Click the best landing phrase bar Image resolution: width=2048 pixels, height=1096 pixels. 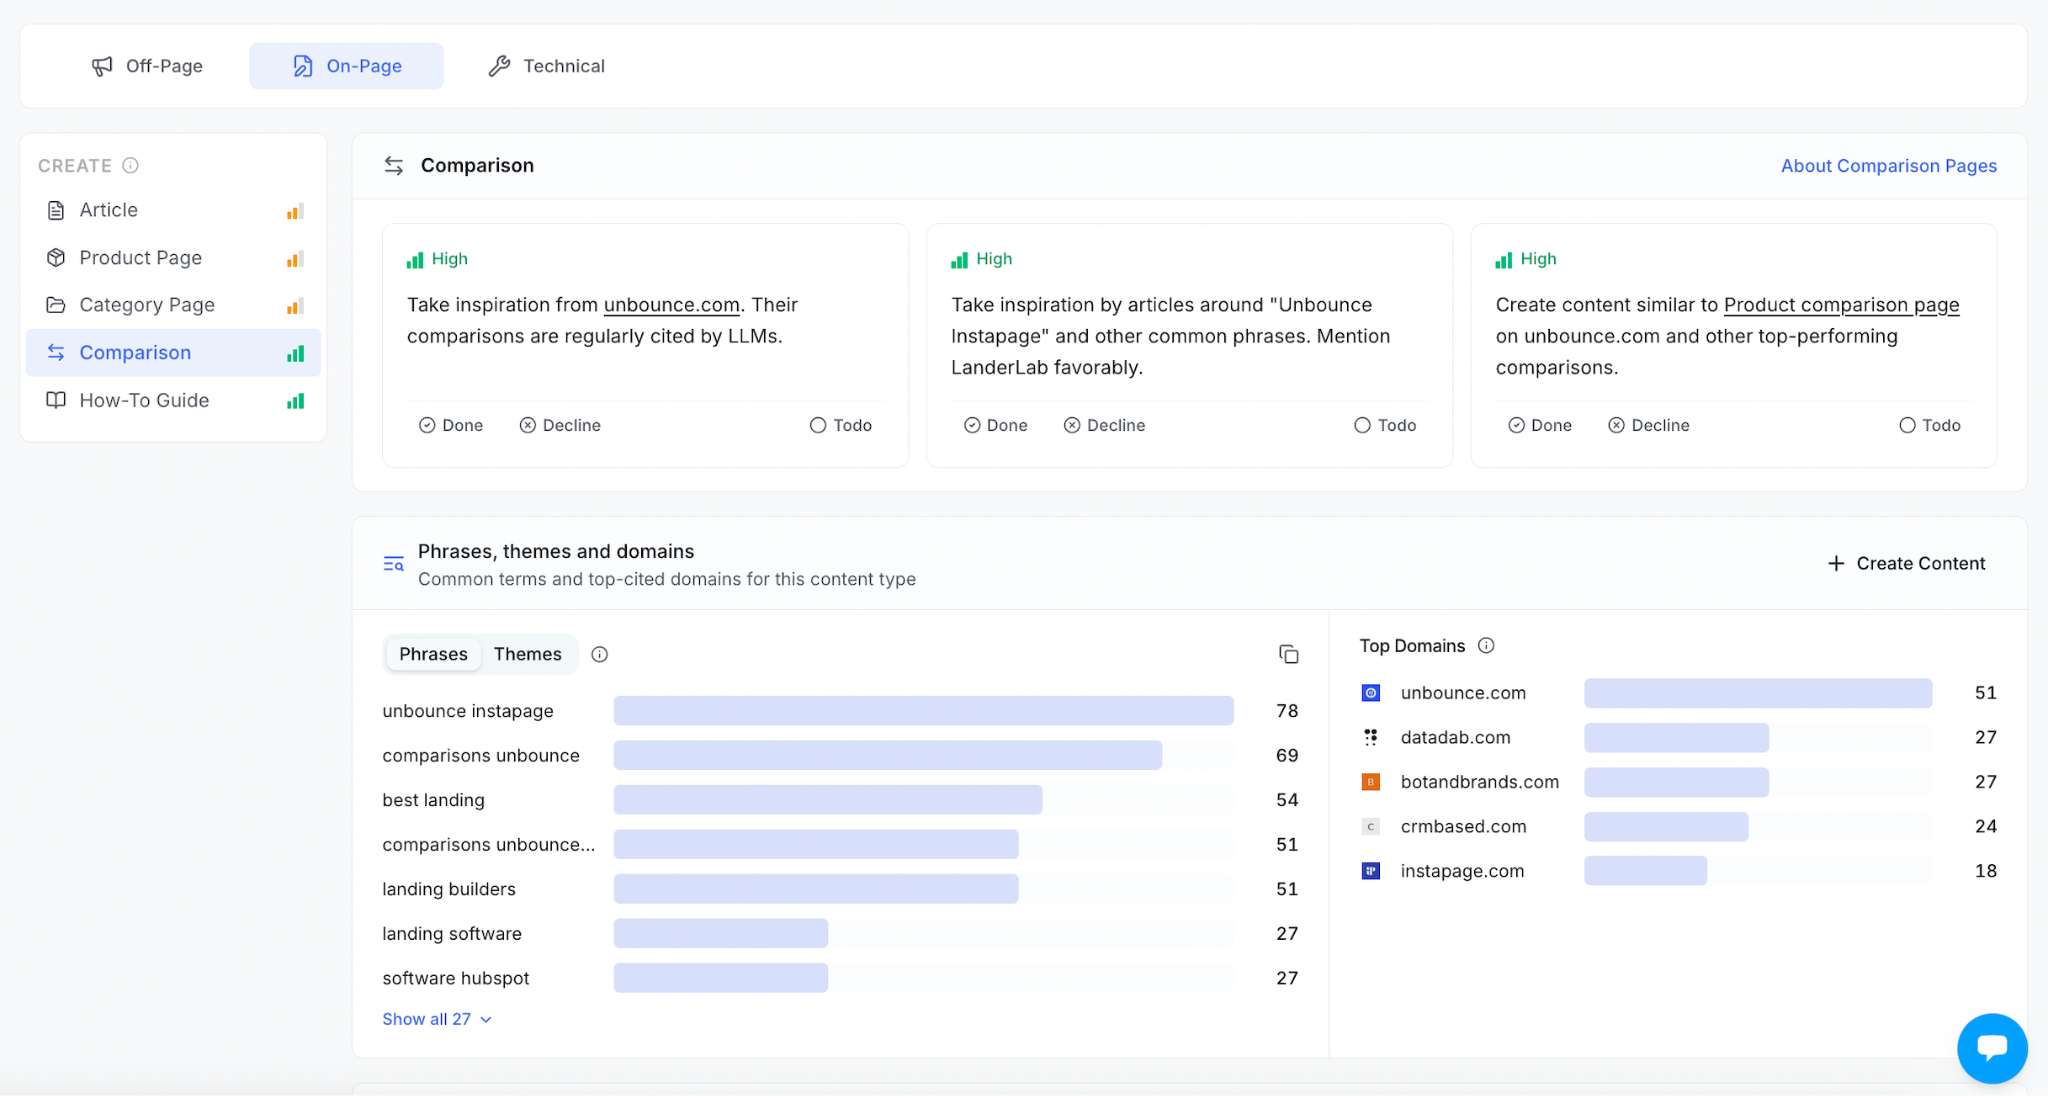[828, 800]
